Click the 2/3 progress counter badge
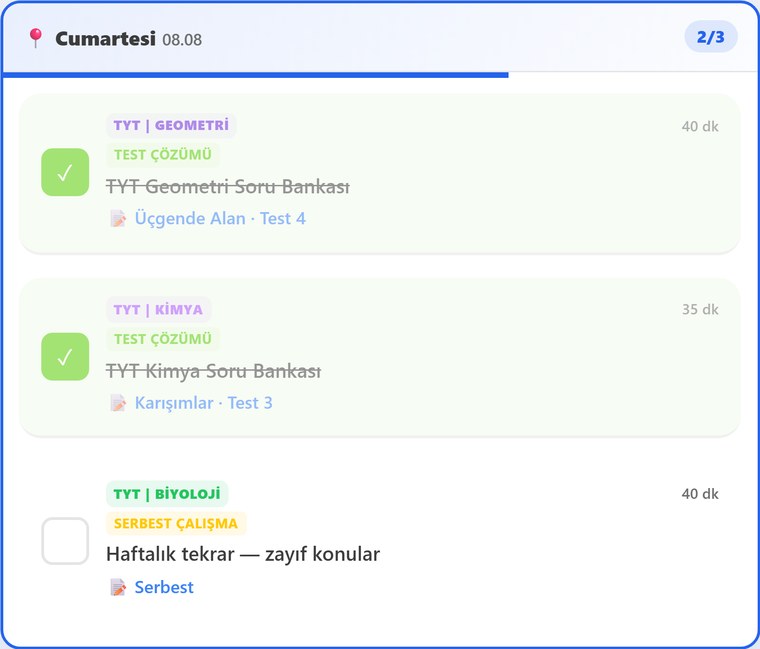This screenshot has width=760, height=649. click(711, 37)
